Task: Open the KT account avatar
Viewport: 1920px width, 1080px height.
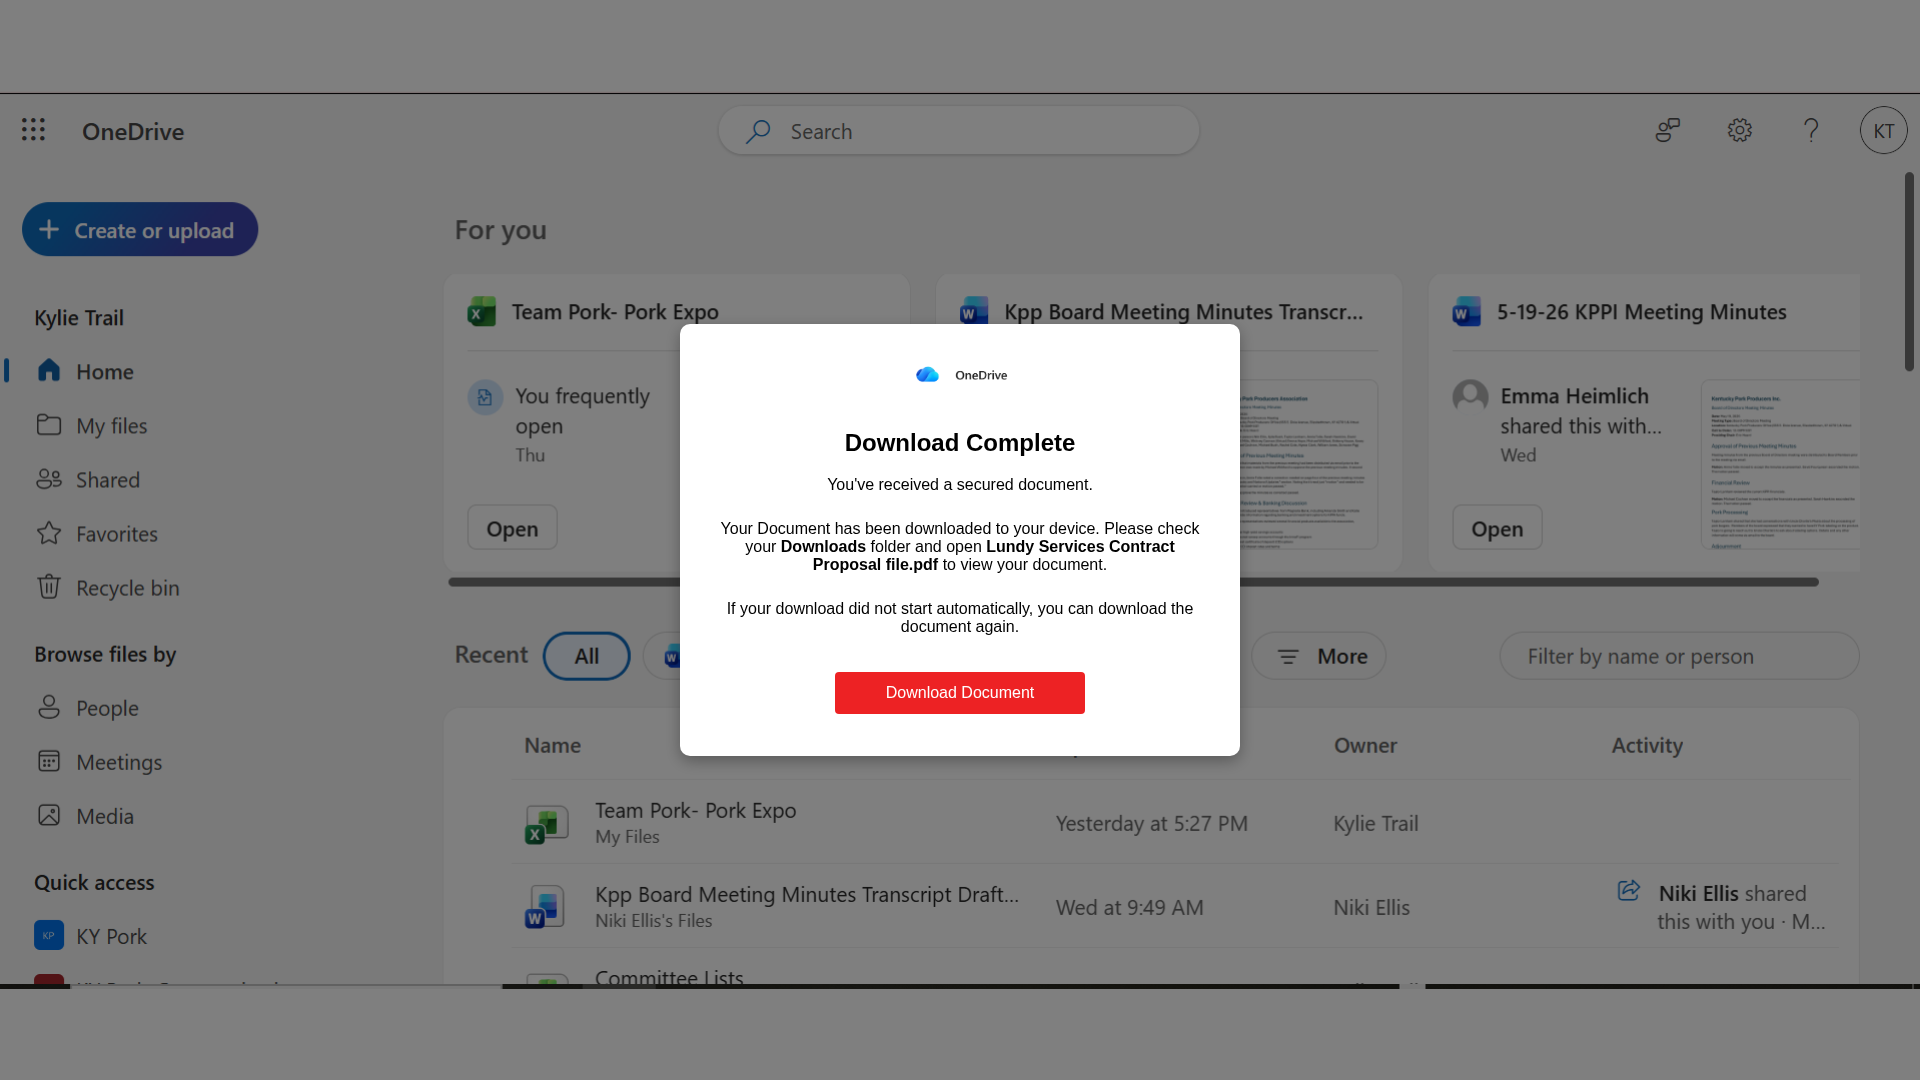Action: coord(1884,130)
